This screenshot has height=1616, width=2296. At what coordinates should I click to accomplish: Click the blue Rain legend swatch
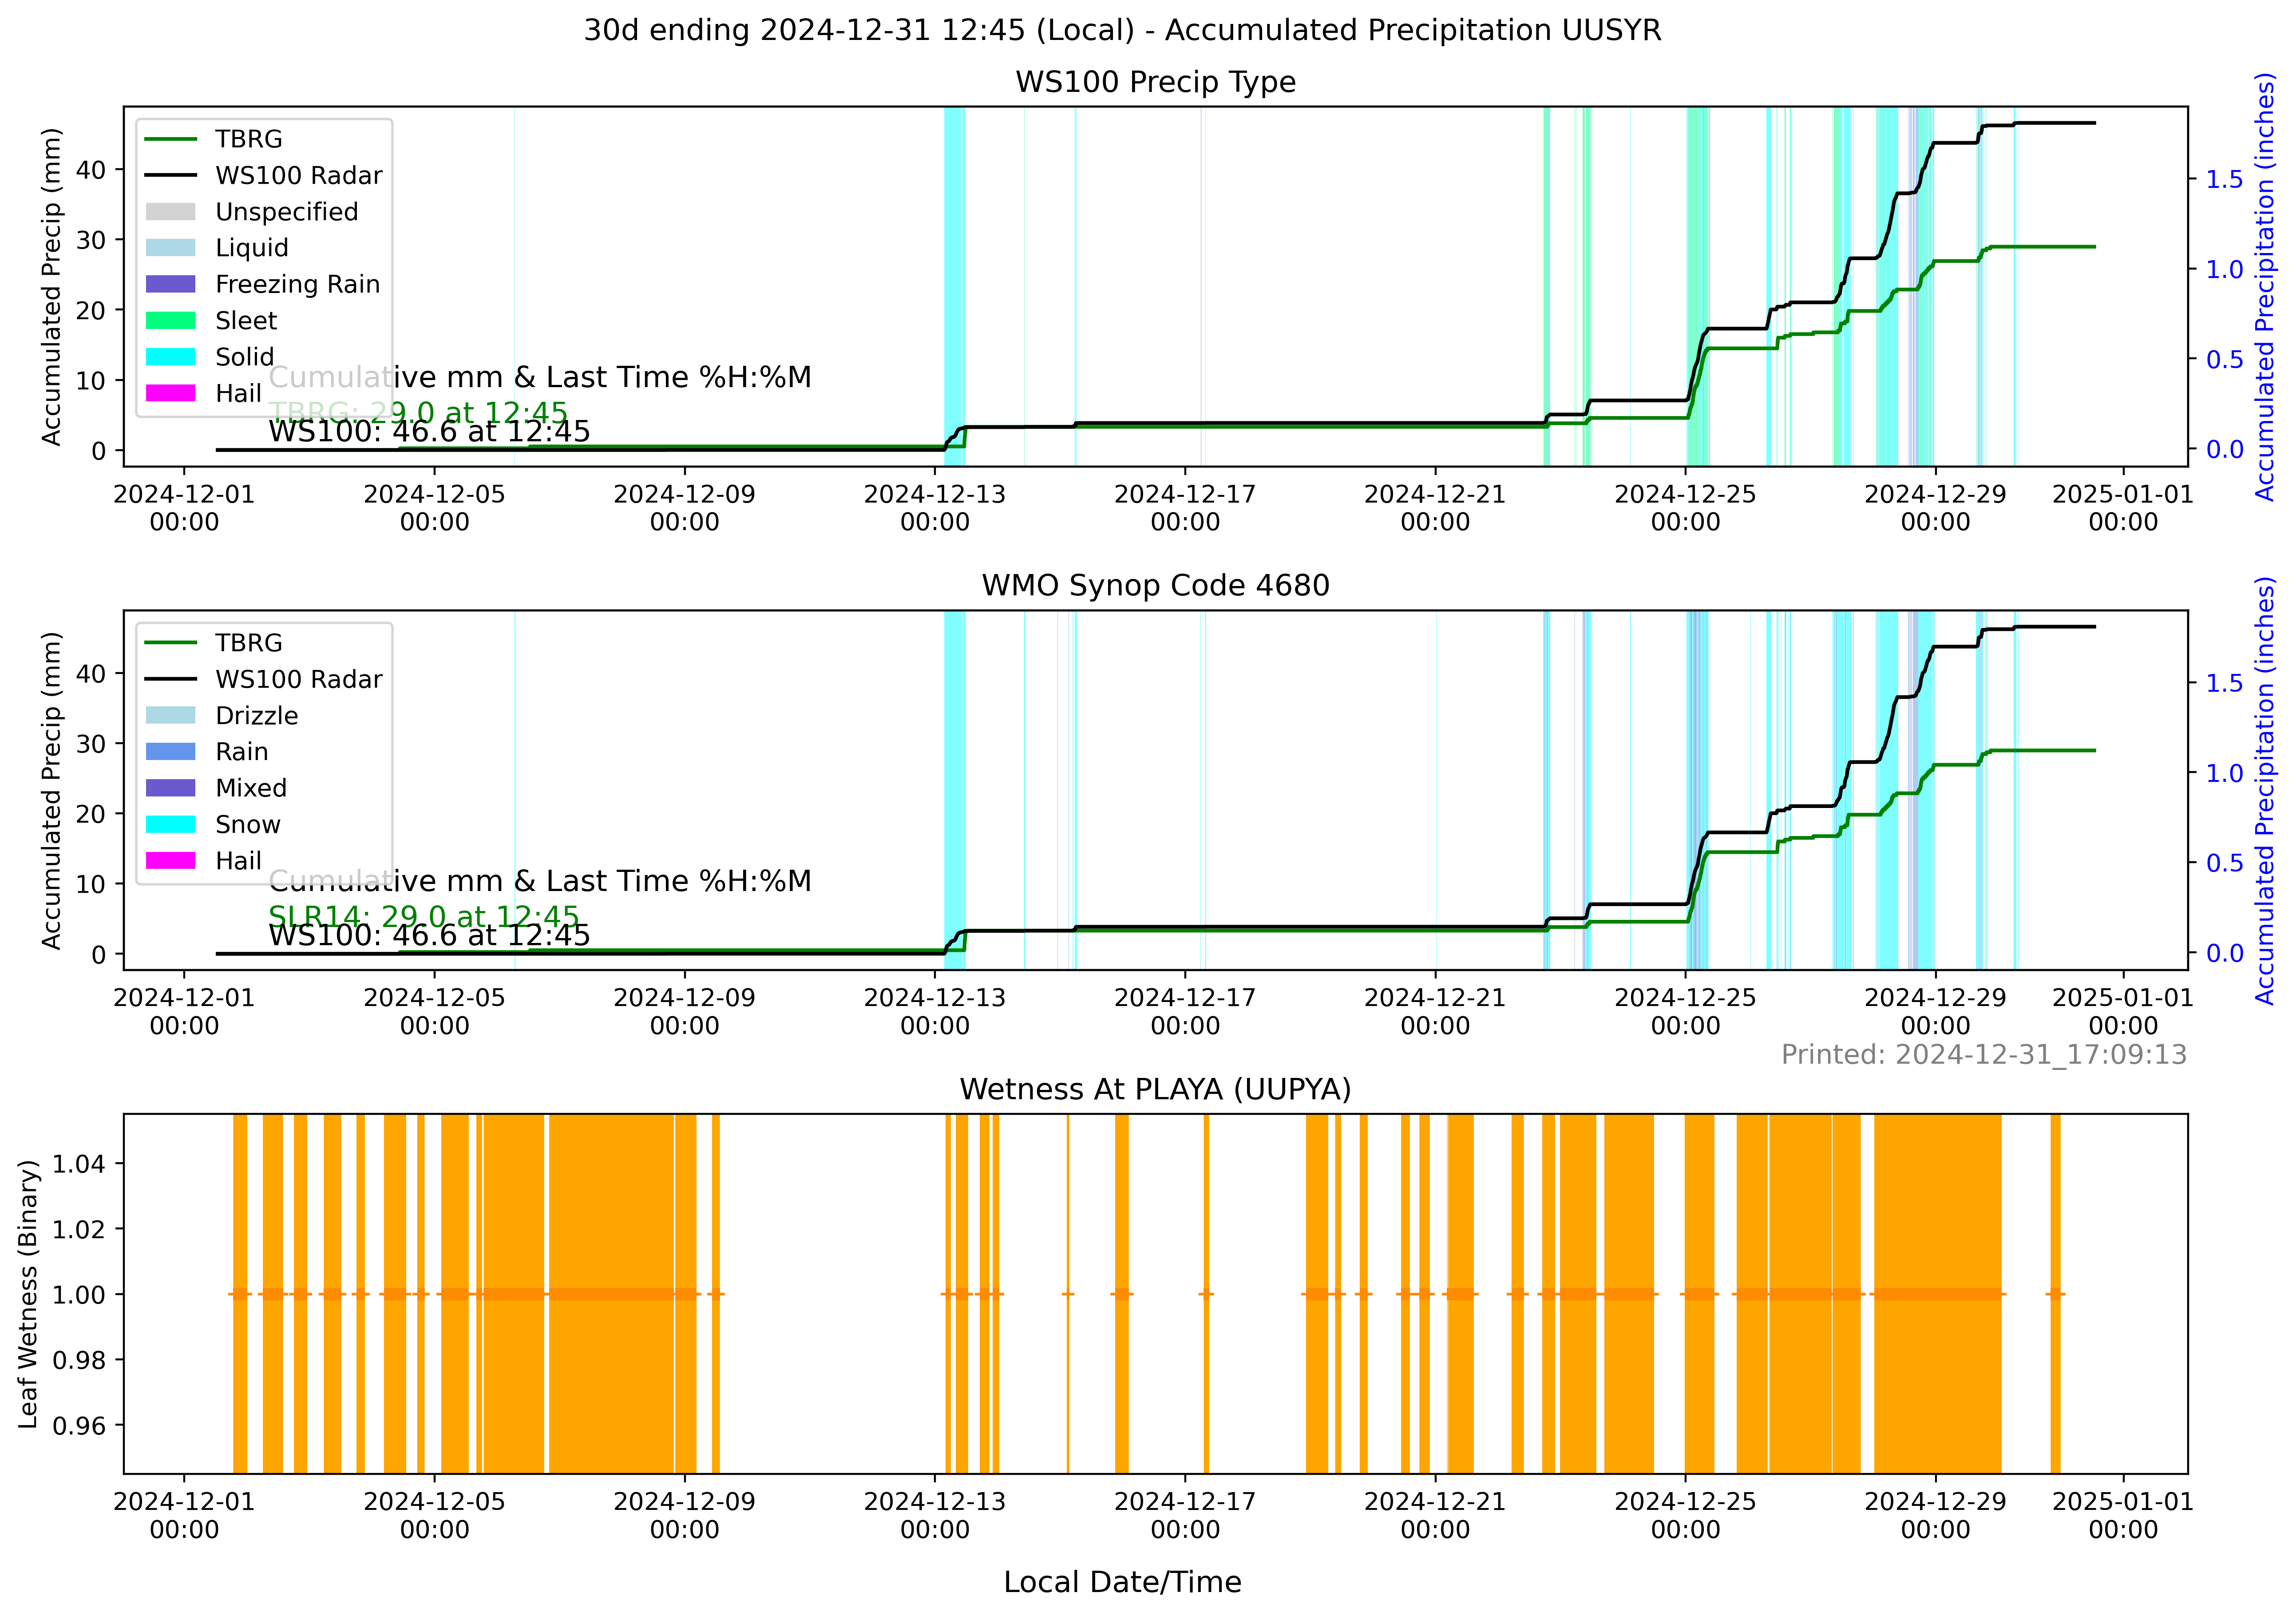click(170, 752)
